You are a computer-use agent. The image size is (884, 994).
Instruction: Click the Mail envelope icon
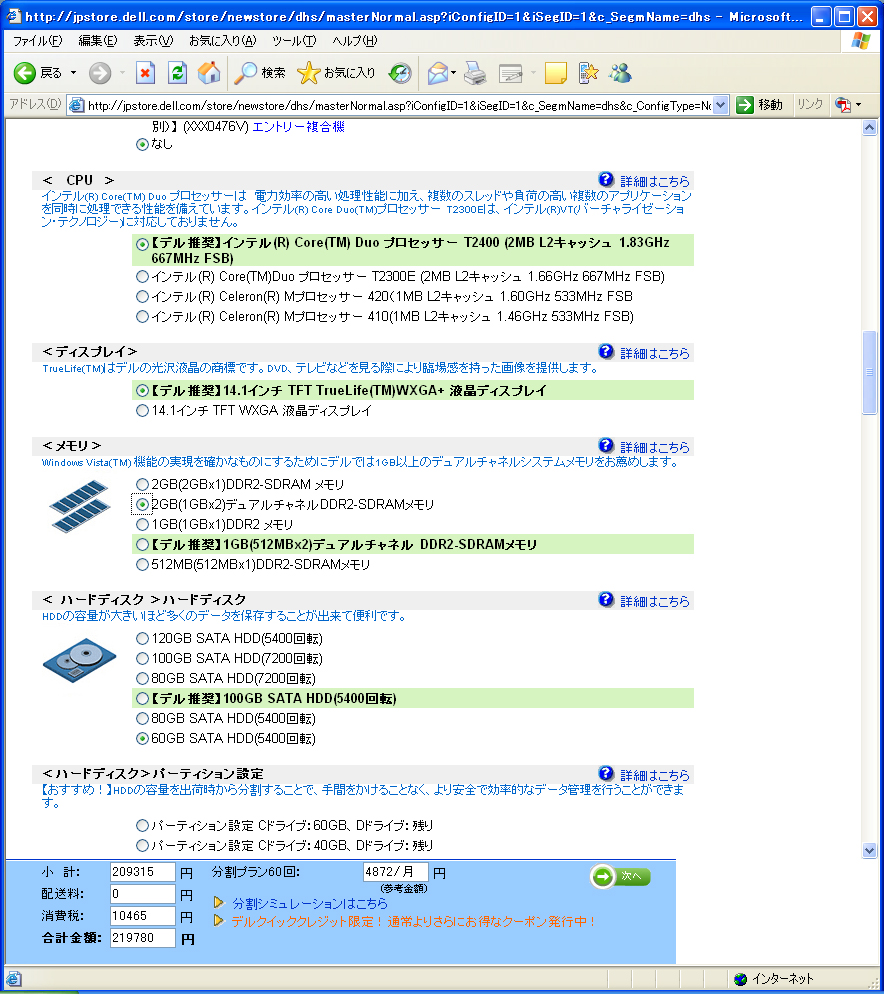(x=438, y=73)
